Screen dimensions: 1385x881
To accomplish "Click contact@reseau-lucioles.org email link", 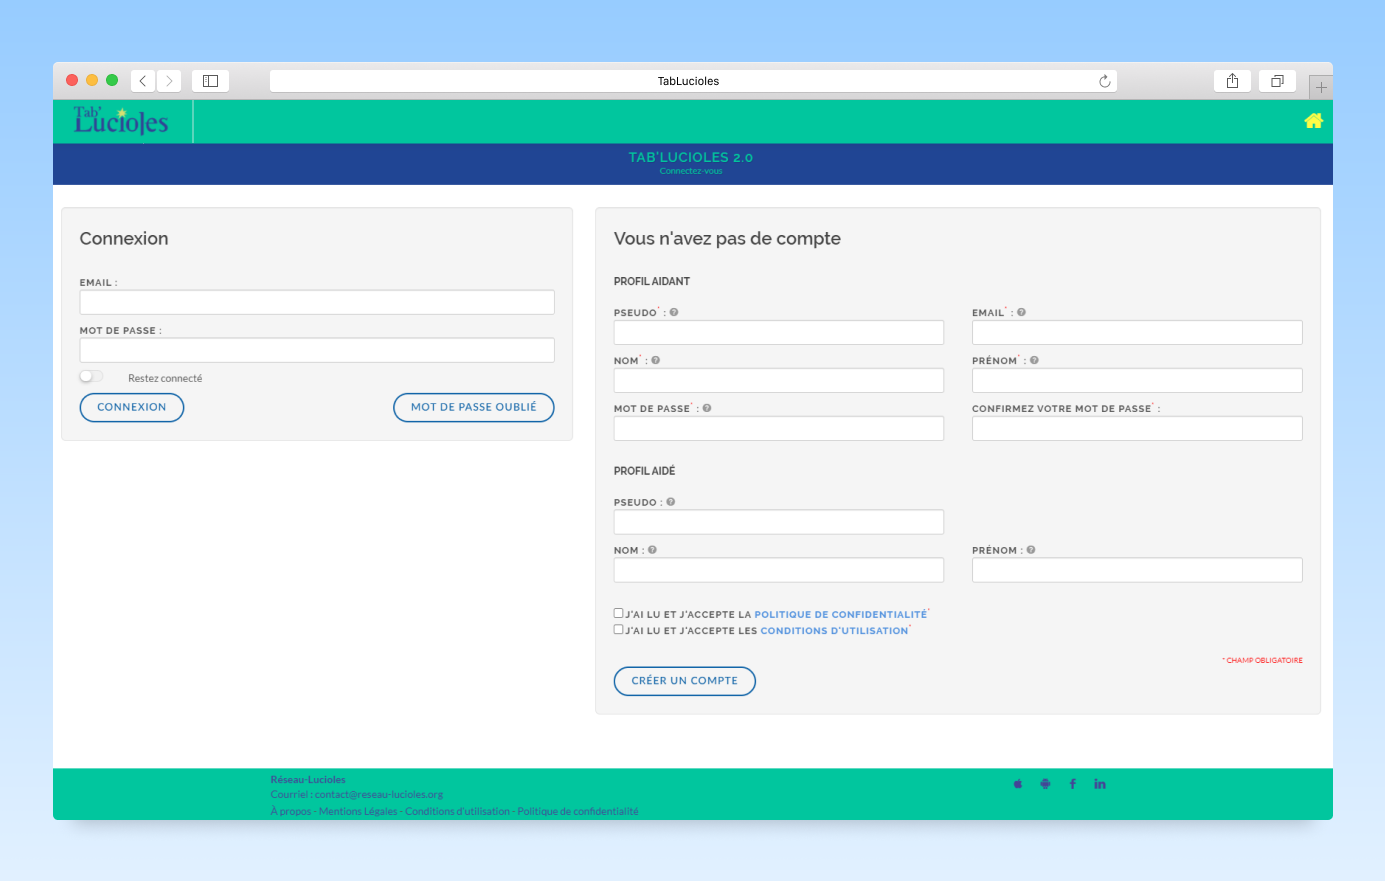I will coord(379,795).
